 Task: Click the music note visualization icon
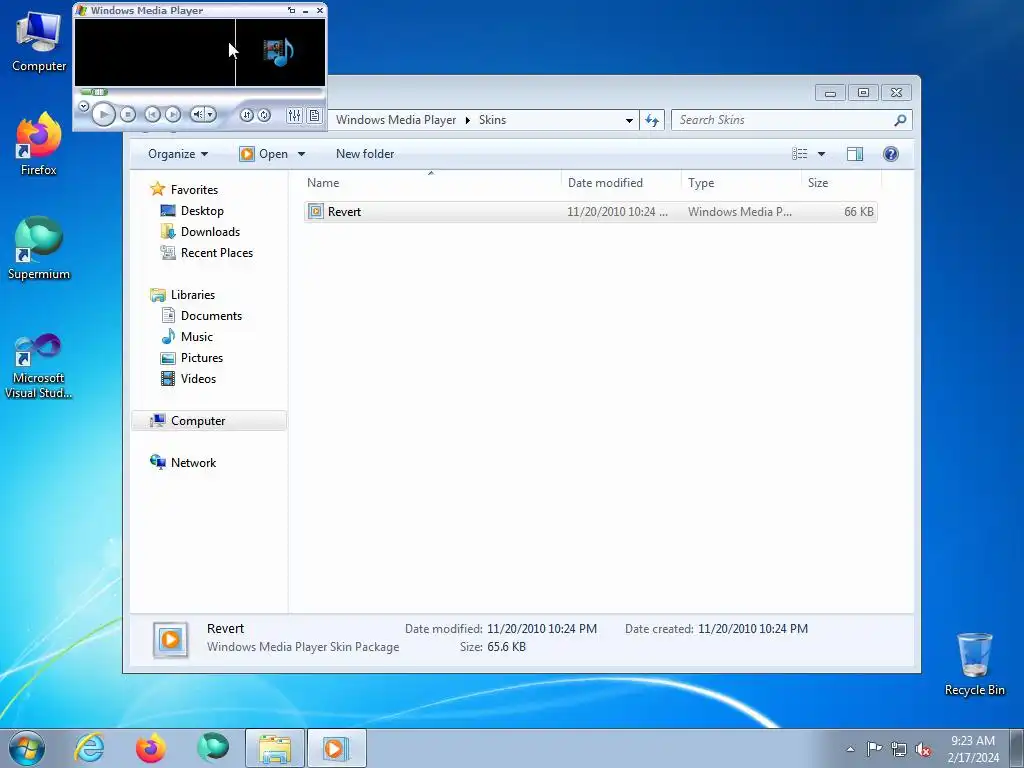coord(279,52)
